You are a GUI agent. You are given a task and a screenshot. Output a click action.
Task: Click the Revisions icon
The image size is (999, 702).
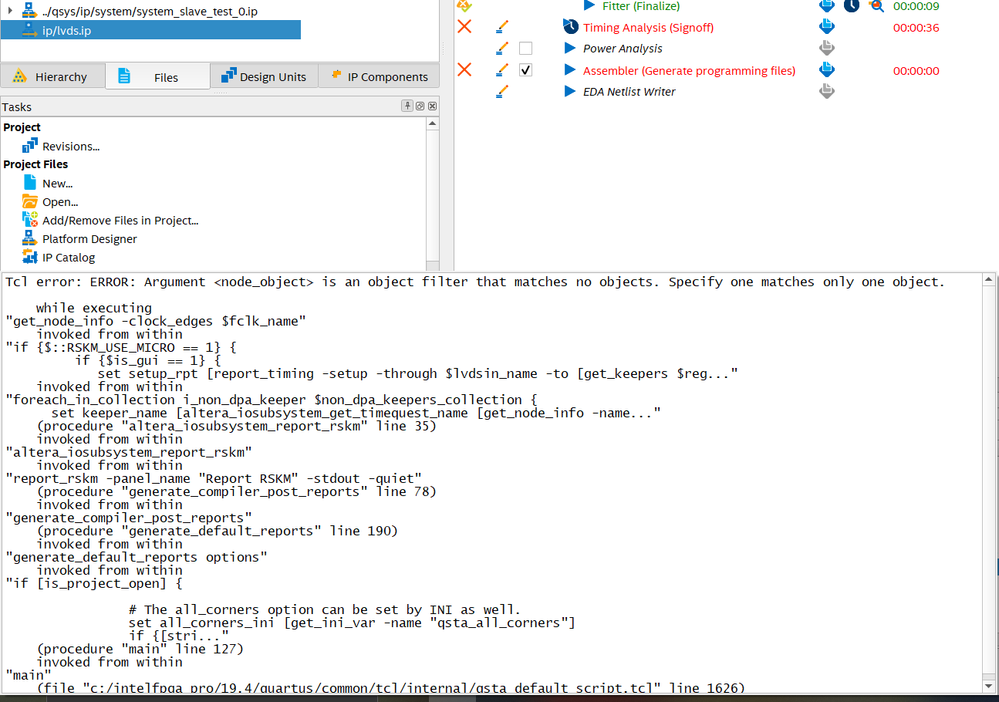click(29, 146)
